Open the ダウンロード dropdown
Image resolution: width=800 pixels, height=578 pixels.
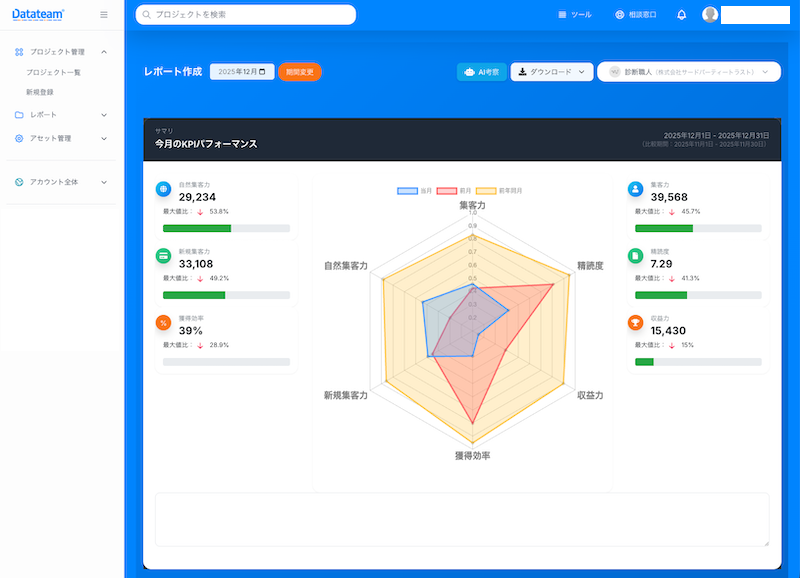[552, 72]
